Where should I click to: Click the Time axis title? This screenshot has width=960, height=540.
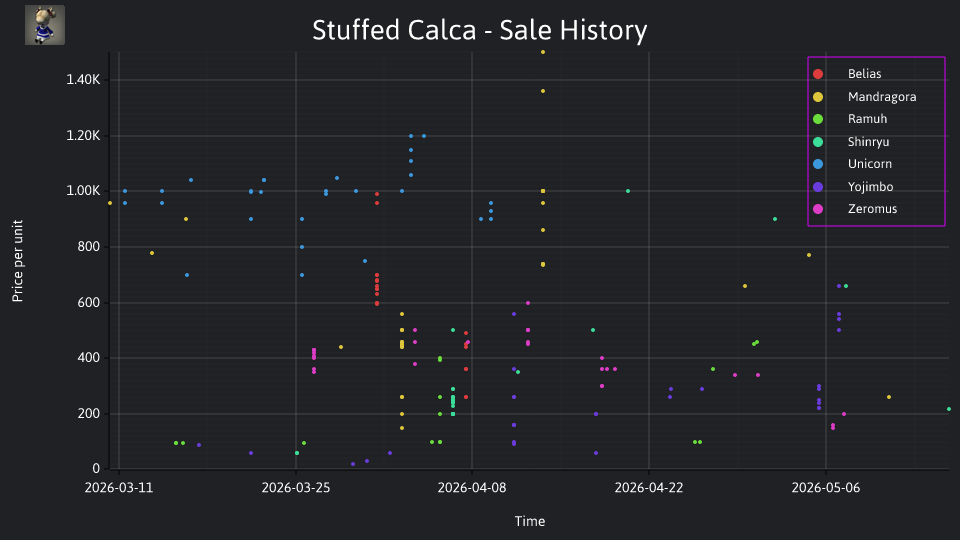click(530, 521)
